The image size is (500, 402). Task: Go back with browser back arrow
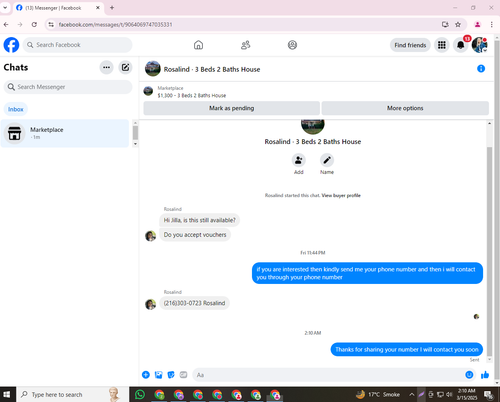coord(6,24)
